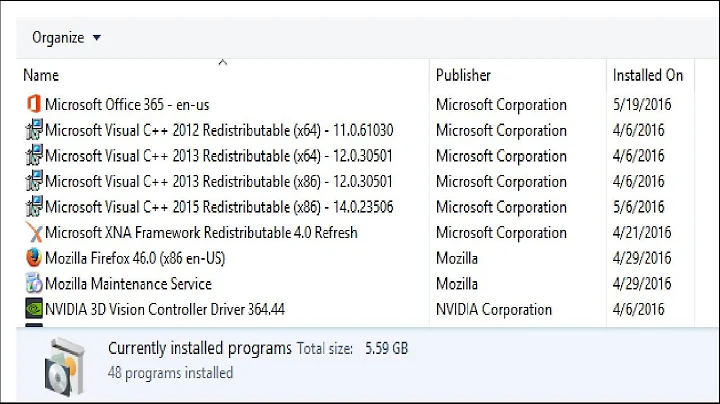
Task: Select Visual C++ 2013 Redistributable (x86) 12.0.30501
Action: coord(219,182)
